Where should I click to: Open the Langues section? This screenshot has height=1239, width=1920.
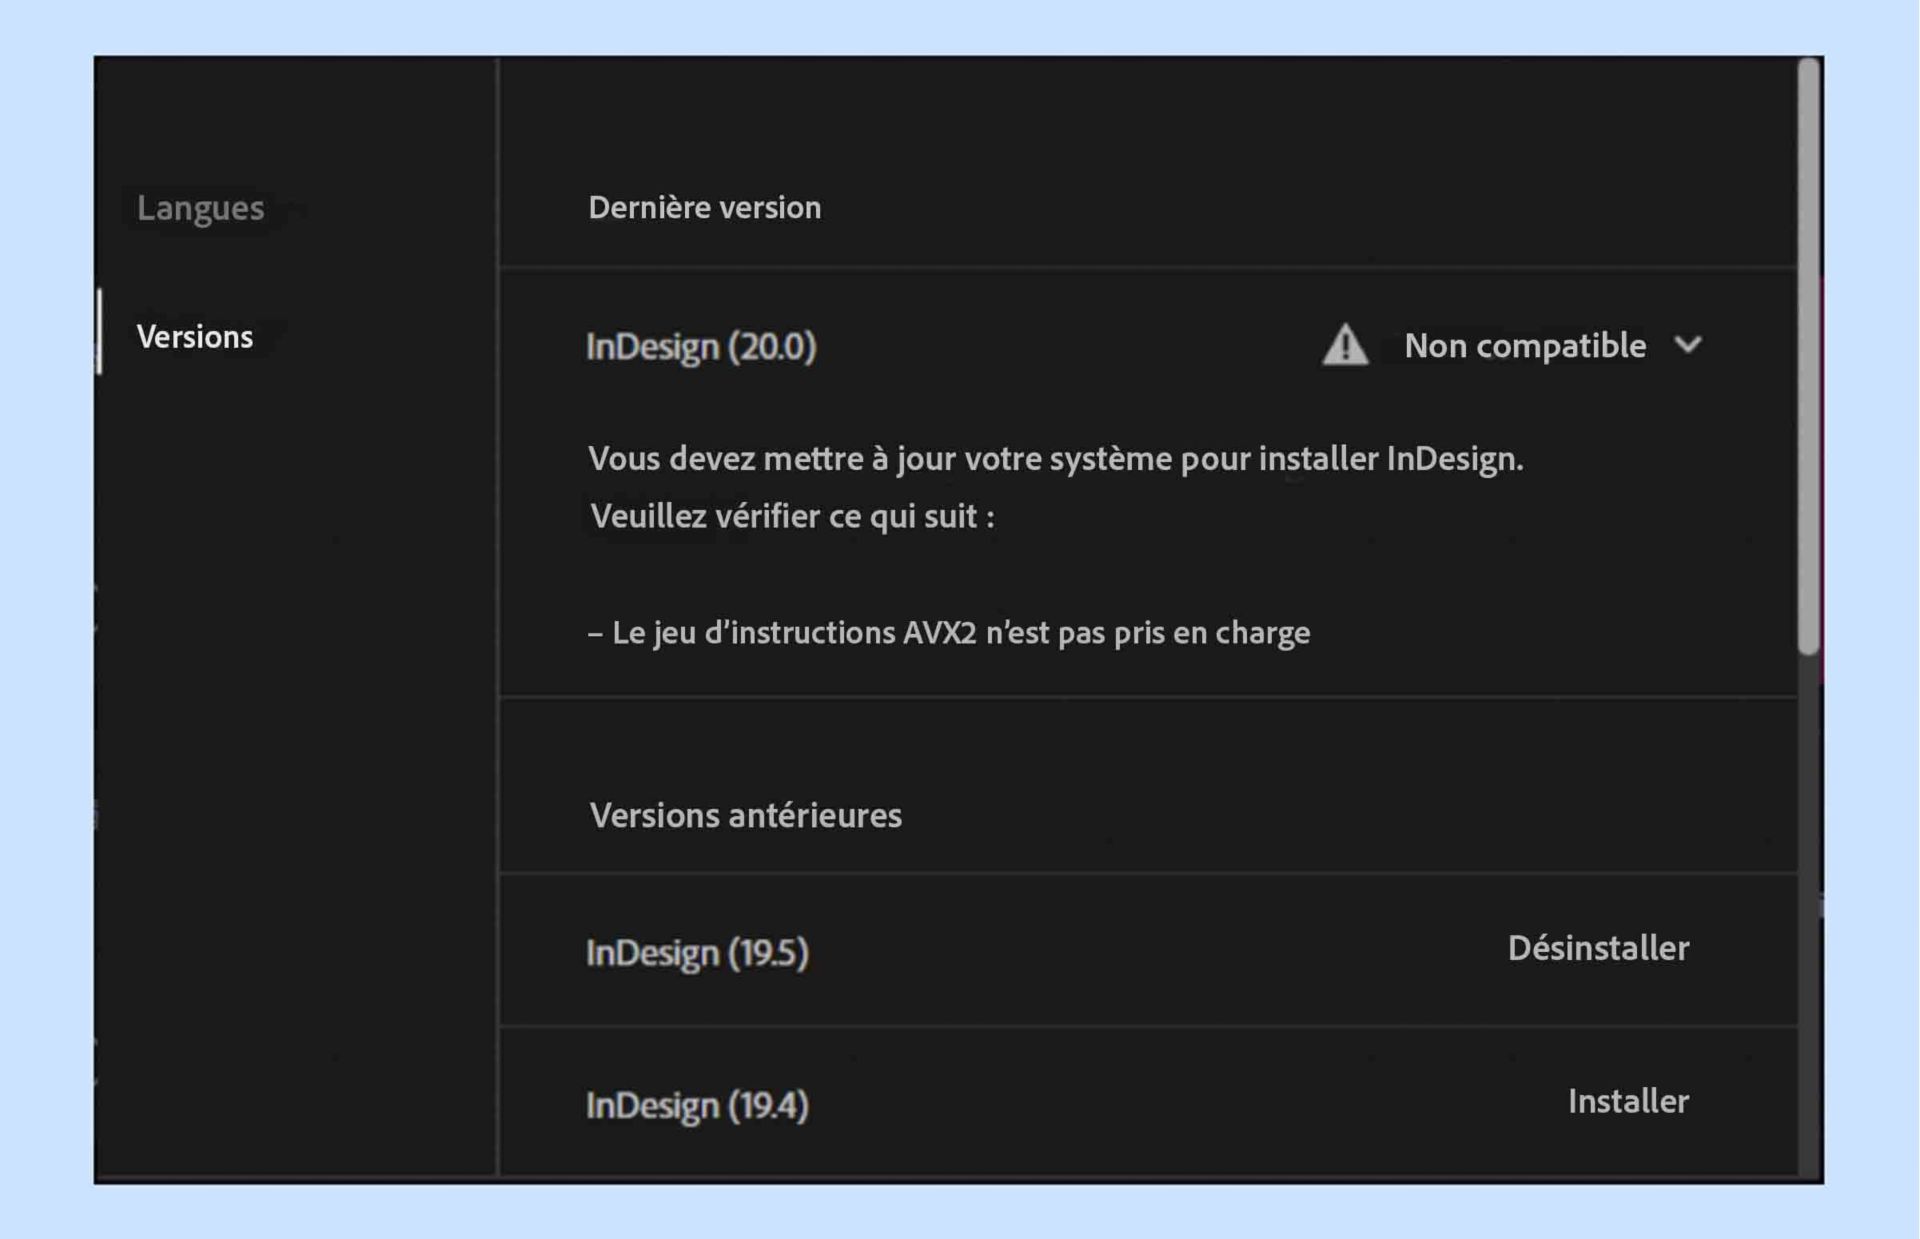point(200,208)
